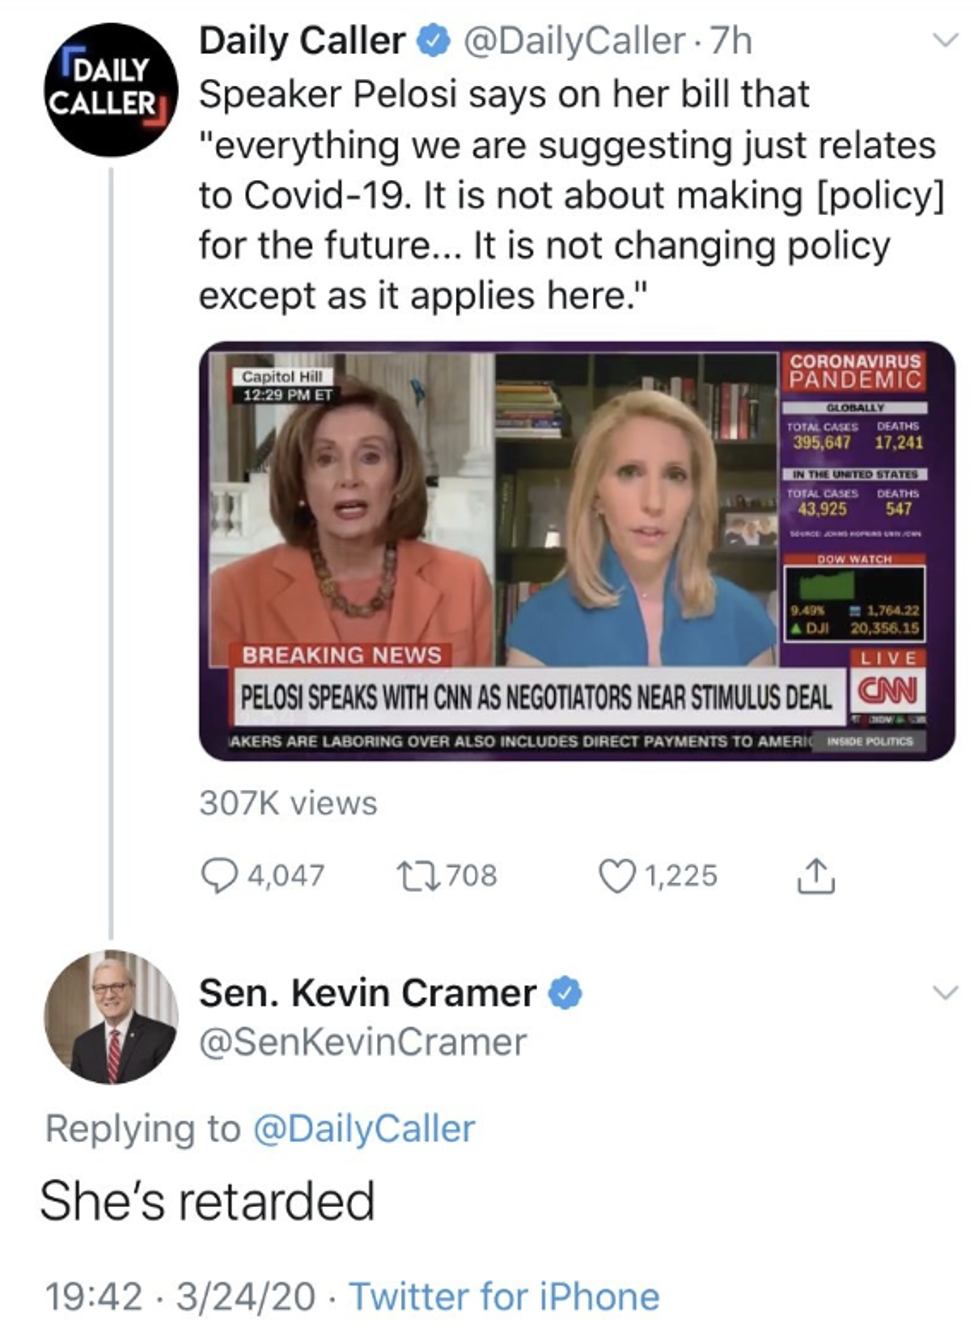
Task: Expand the Daily Caller tweet options chevron
Action: coord(944,41)
